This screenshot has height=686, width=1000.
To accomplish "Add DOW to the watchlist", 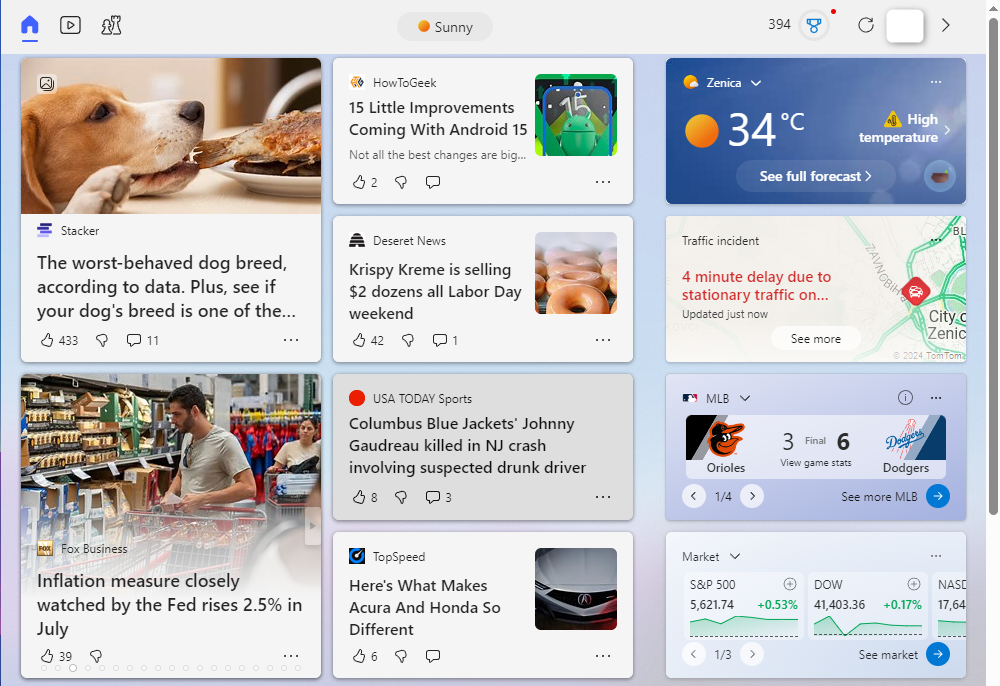I will 914,584.
